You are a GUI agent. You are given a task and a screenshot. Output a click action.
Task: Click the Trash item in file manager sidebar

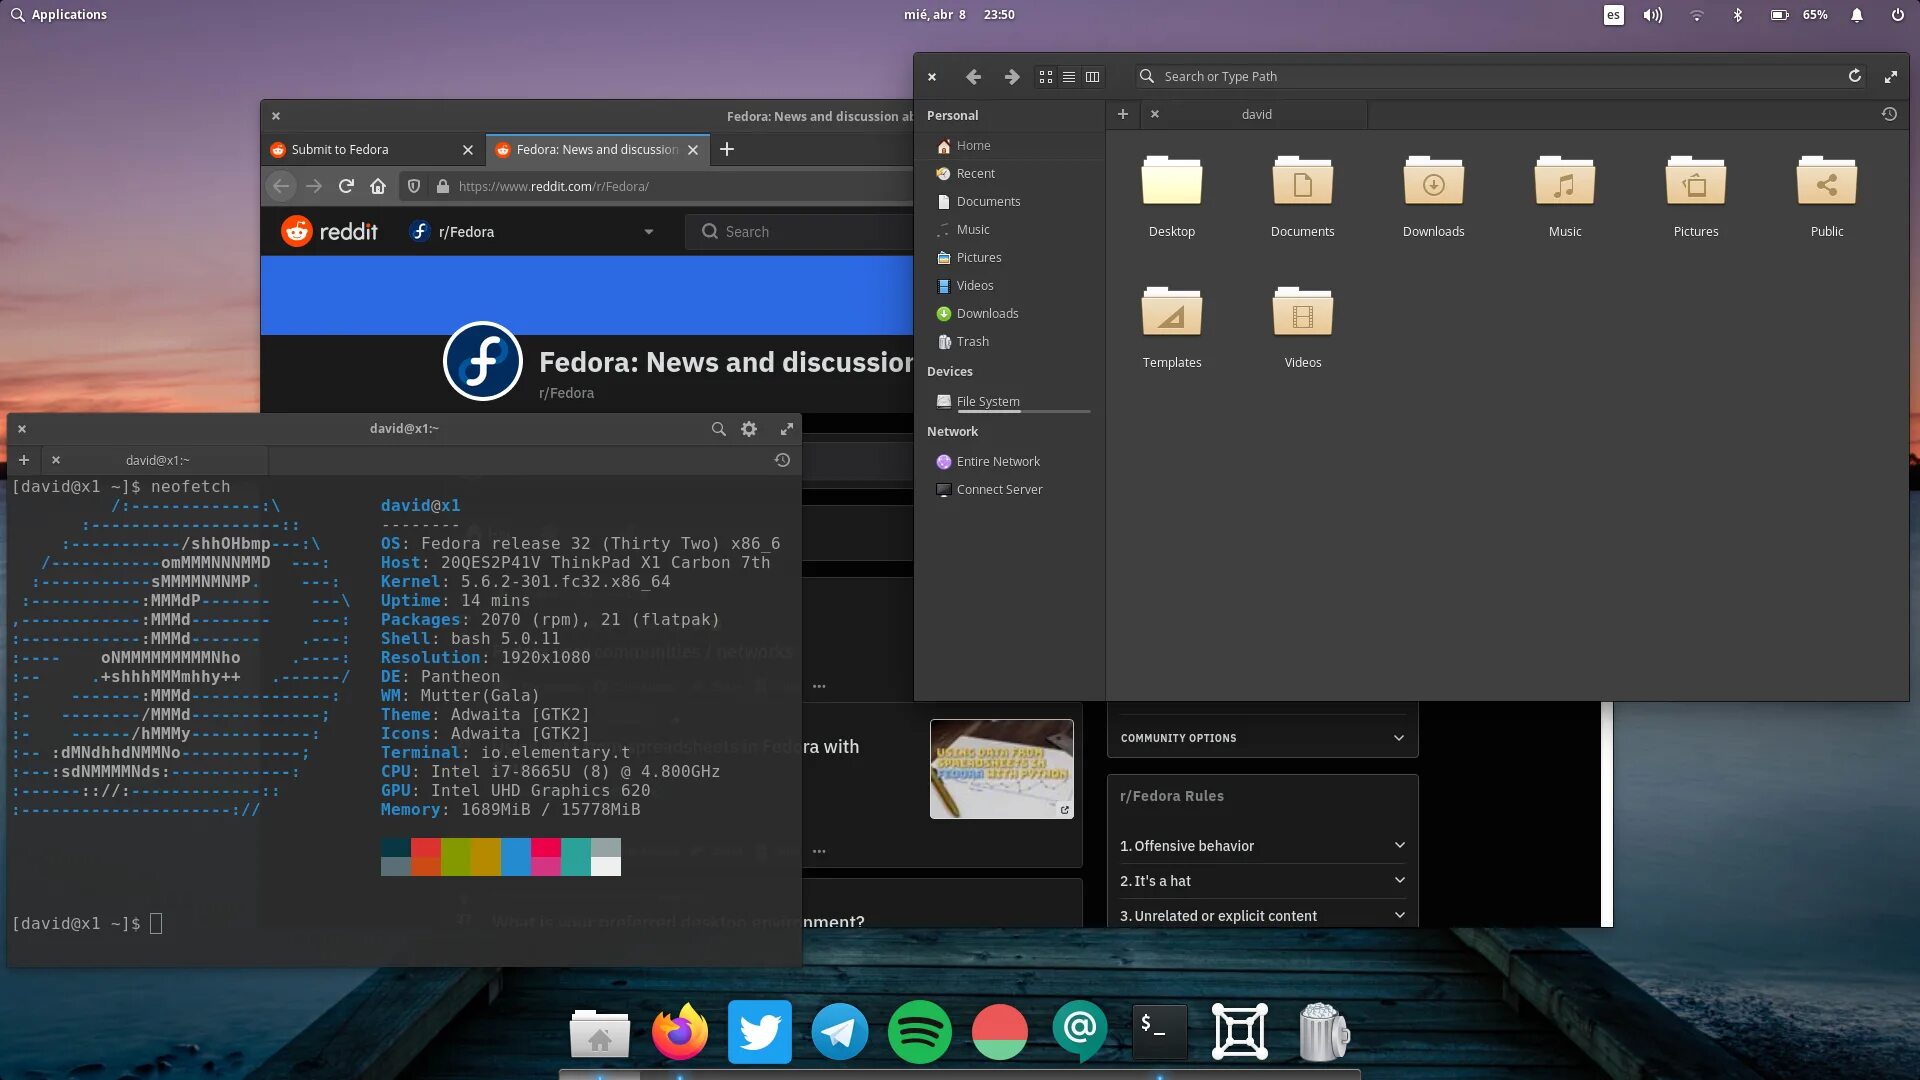point(972,340)
